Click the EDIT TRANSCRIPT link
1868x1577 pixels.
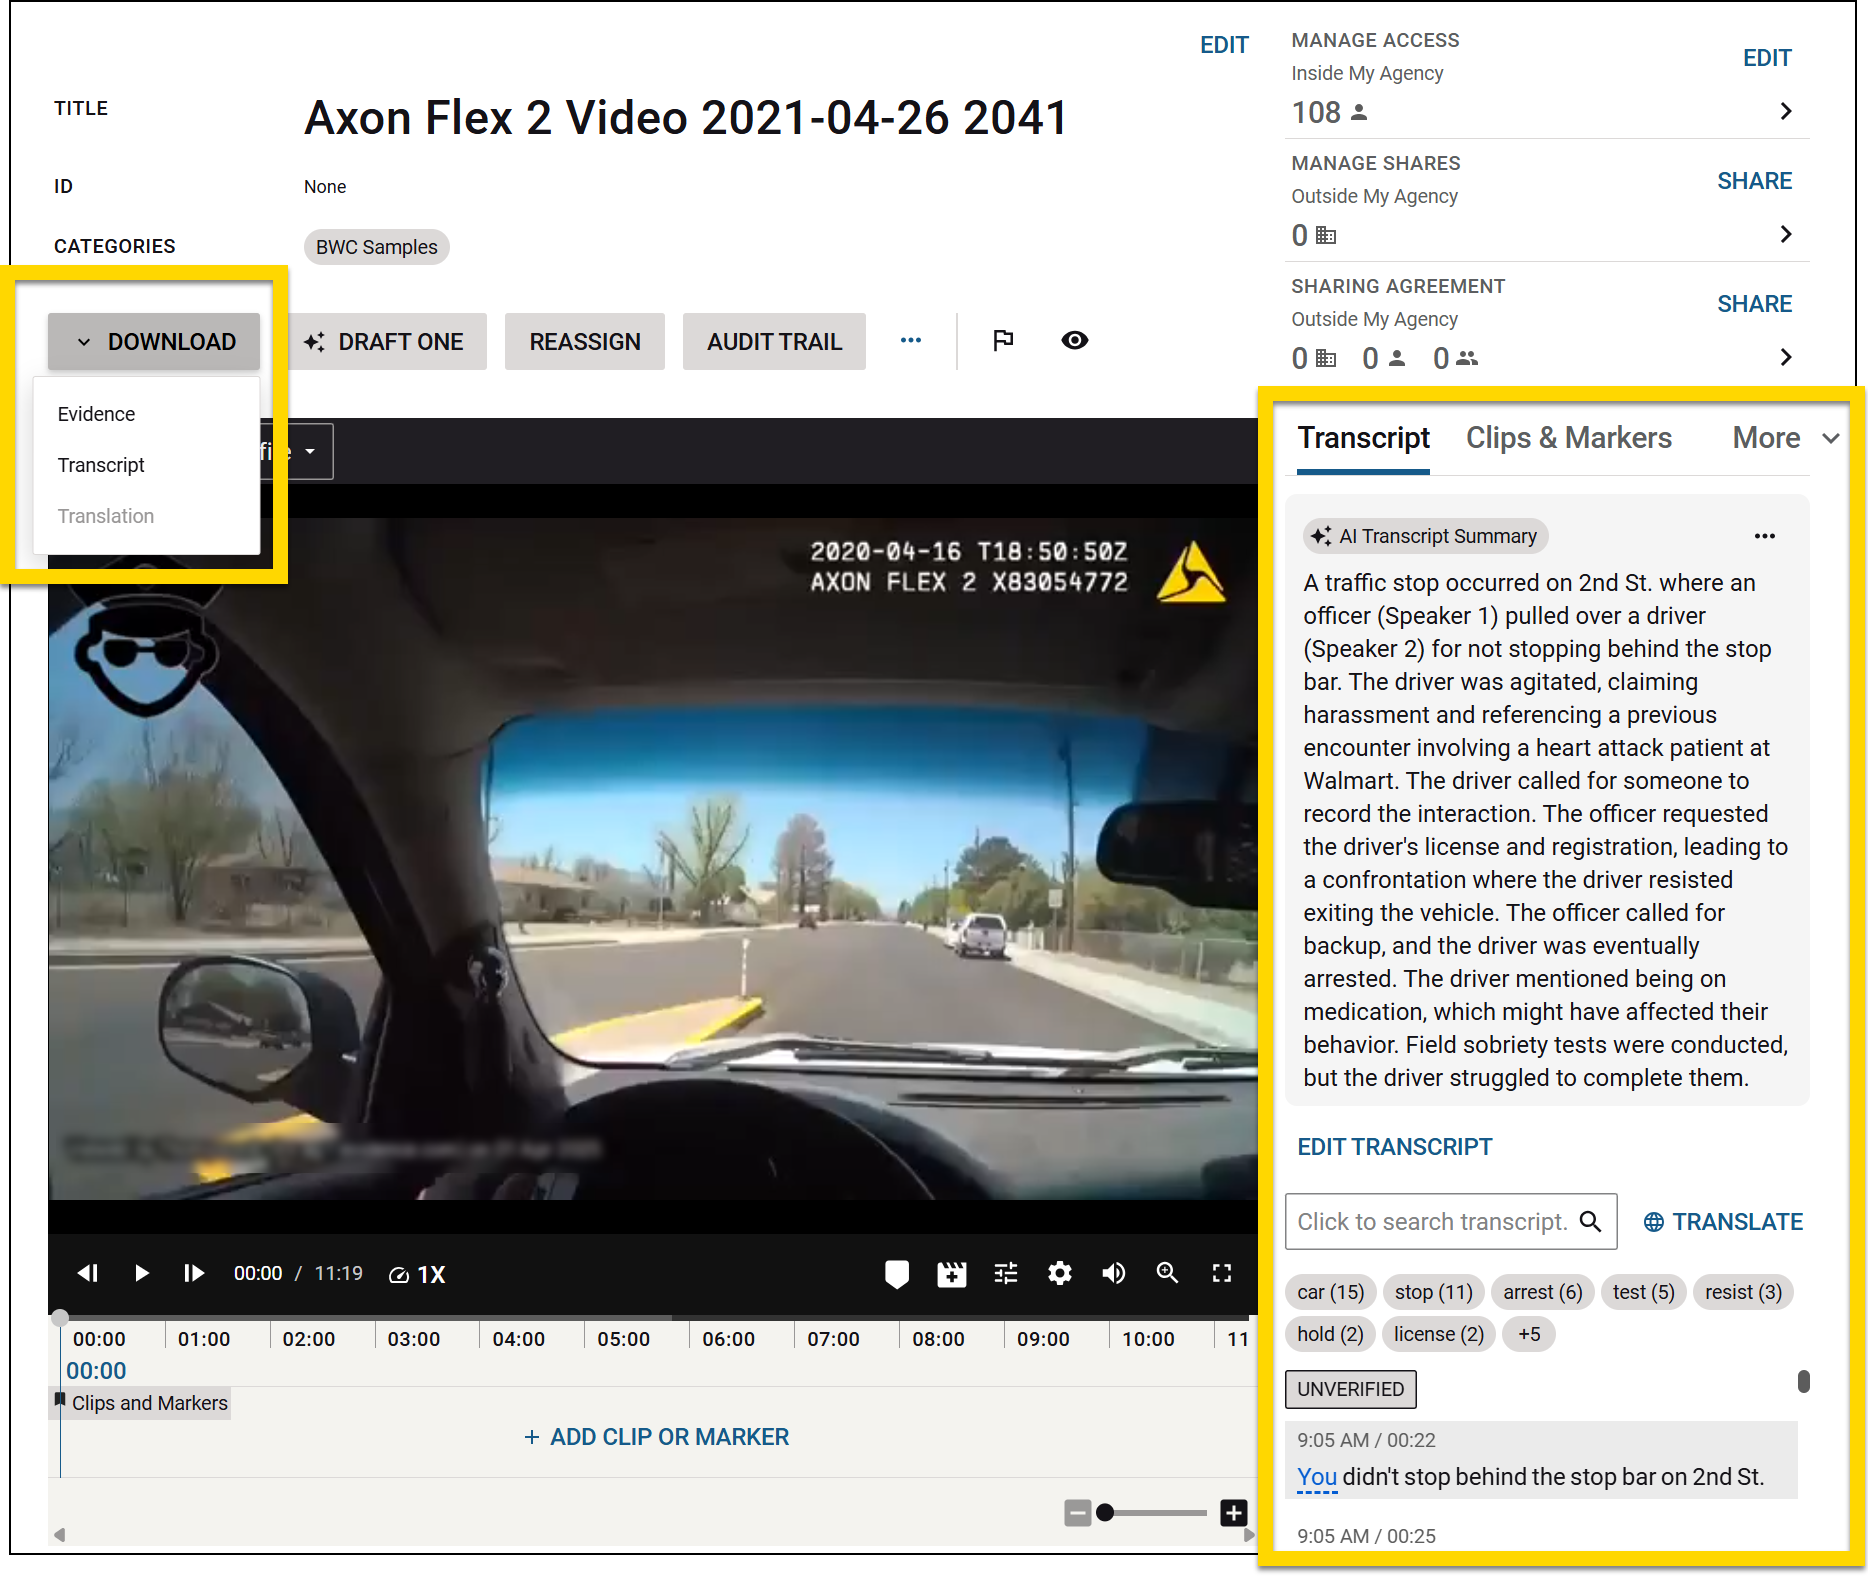click(x=1394, y=1147)
